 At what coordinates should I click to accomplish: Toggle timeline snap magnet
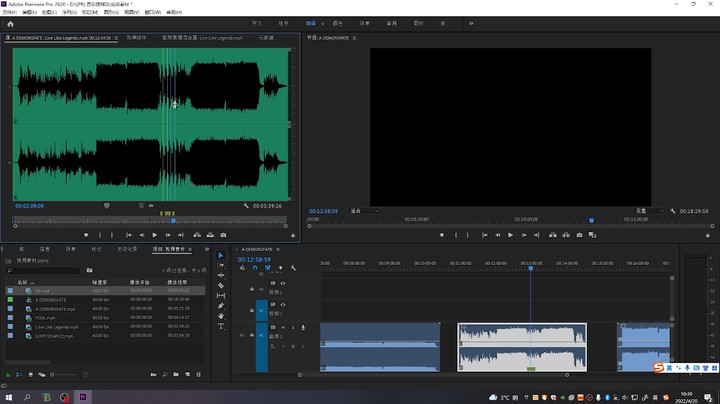[x=255, y=268]
